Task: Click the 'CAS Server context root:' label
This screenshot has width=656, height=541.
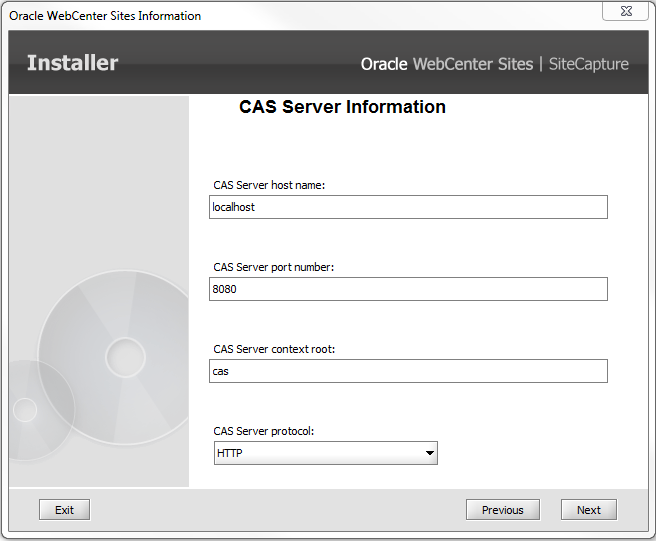Action: point(274,349)
